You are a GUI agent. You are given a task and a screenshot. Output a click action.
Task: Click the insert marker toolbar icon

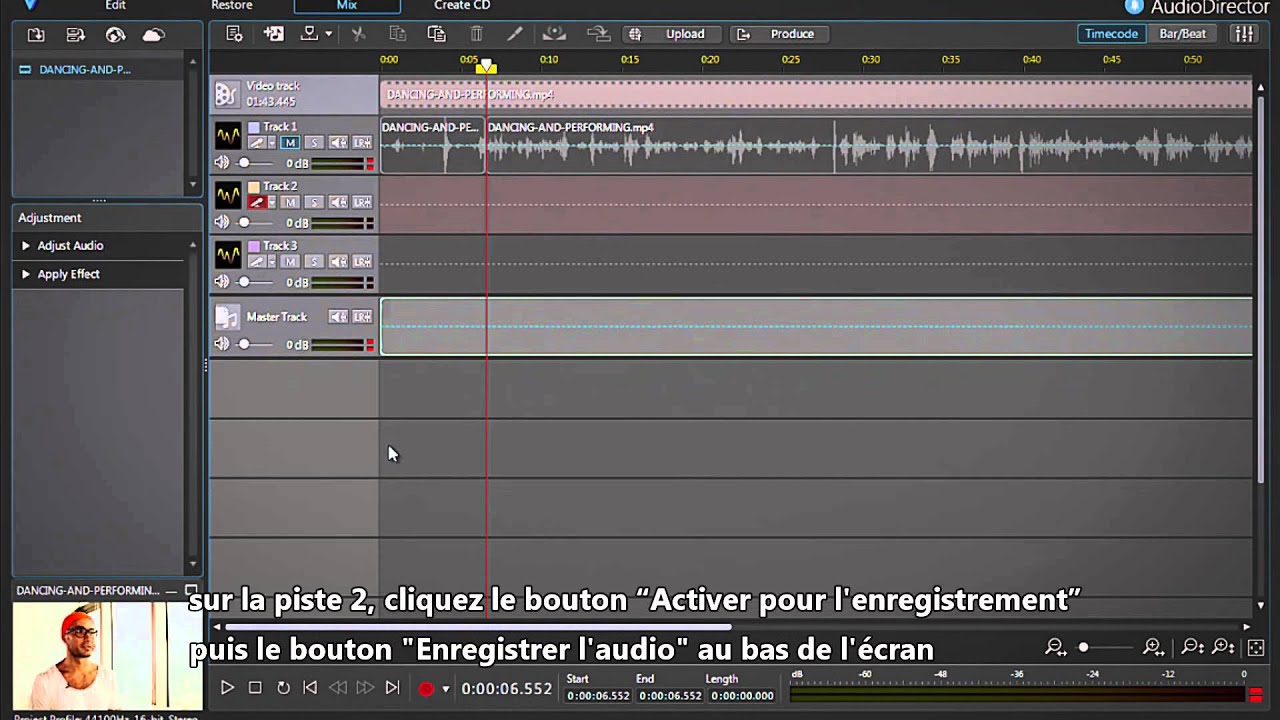[310, 34]
